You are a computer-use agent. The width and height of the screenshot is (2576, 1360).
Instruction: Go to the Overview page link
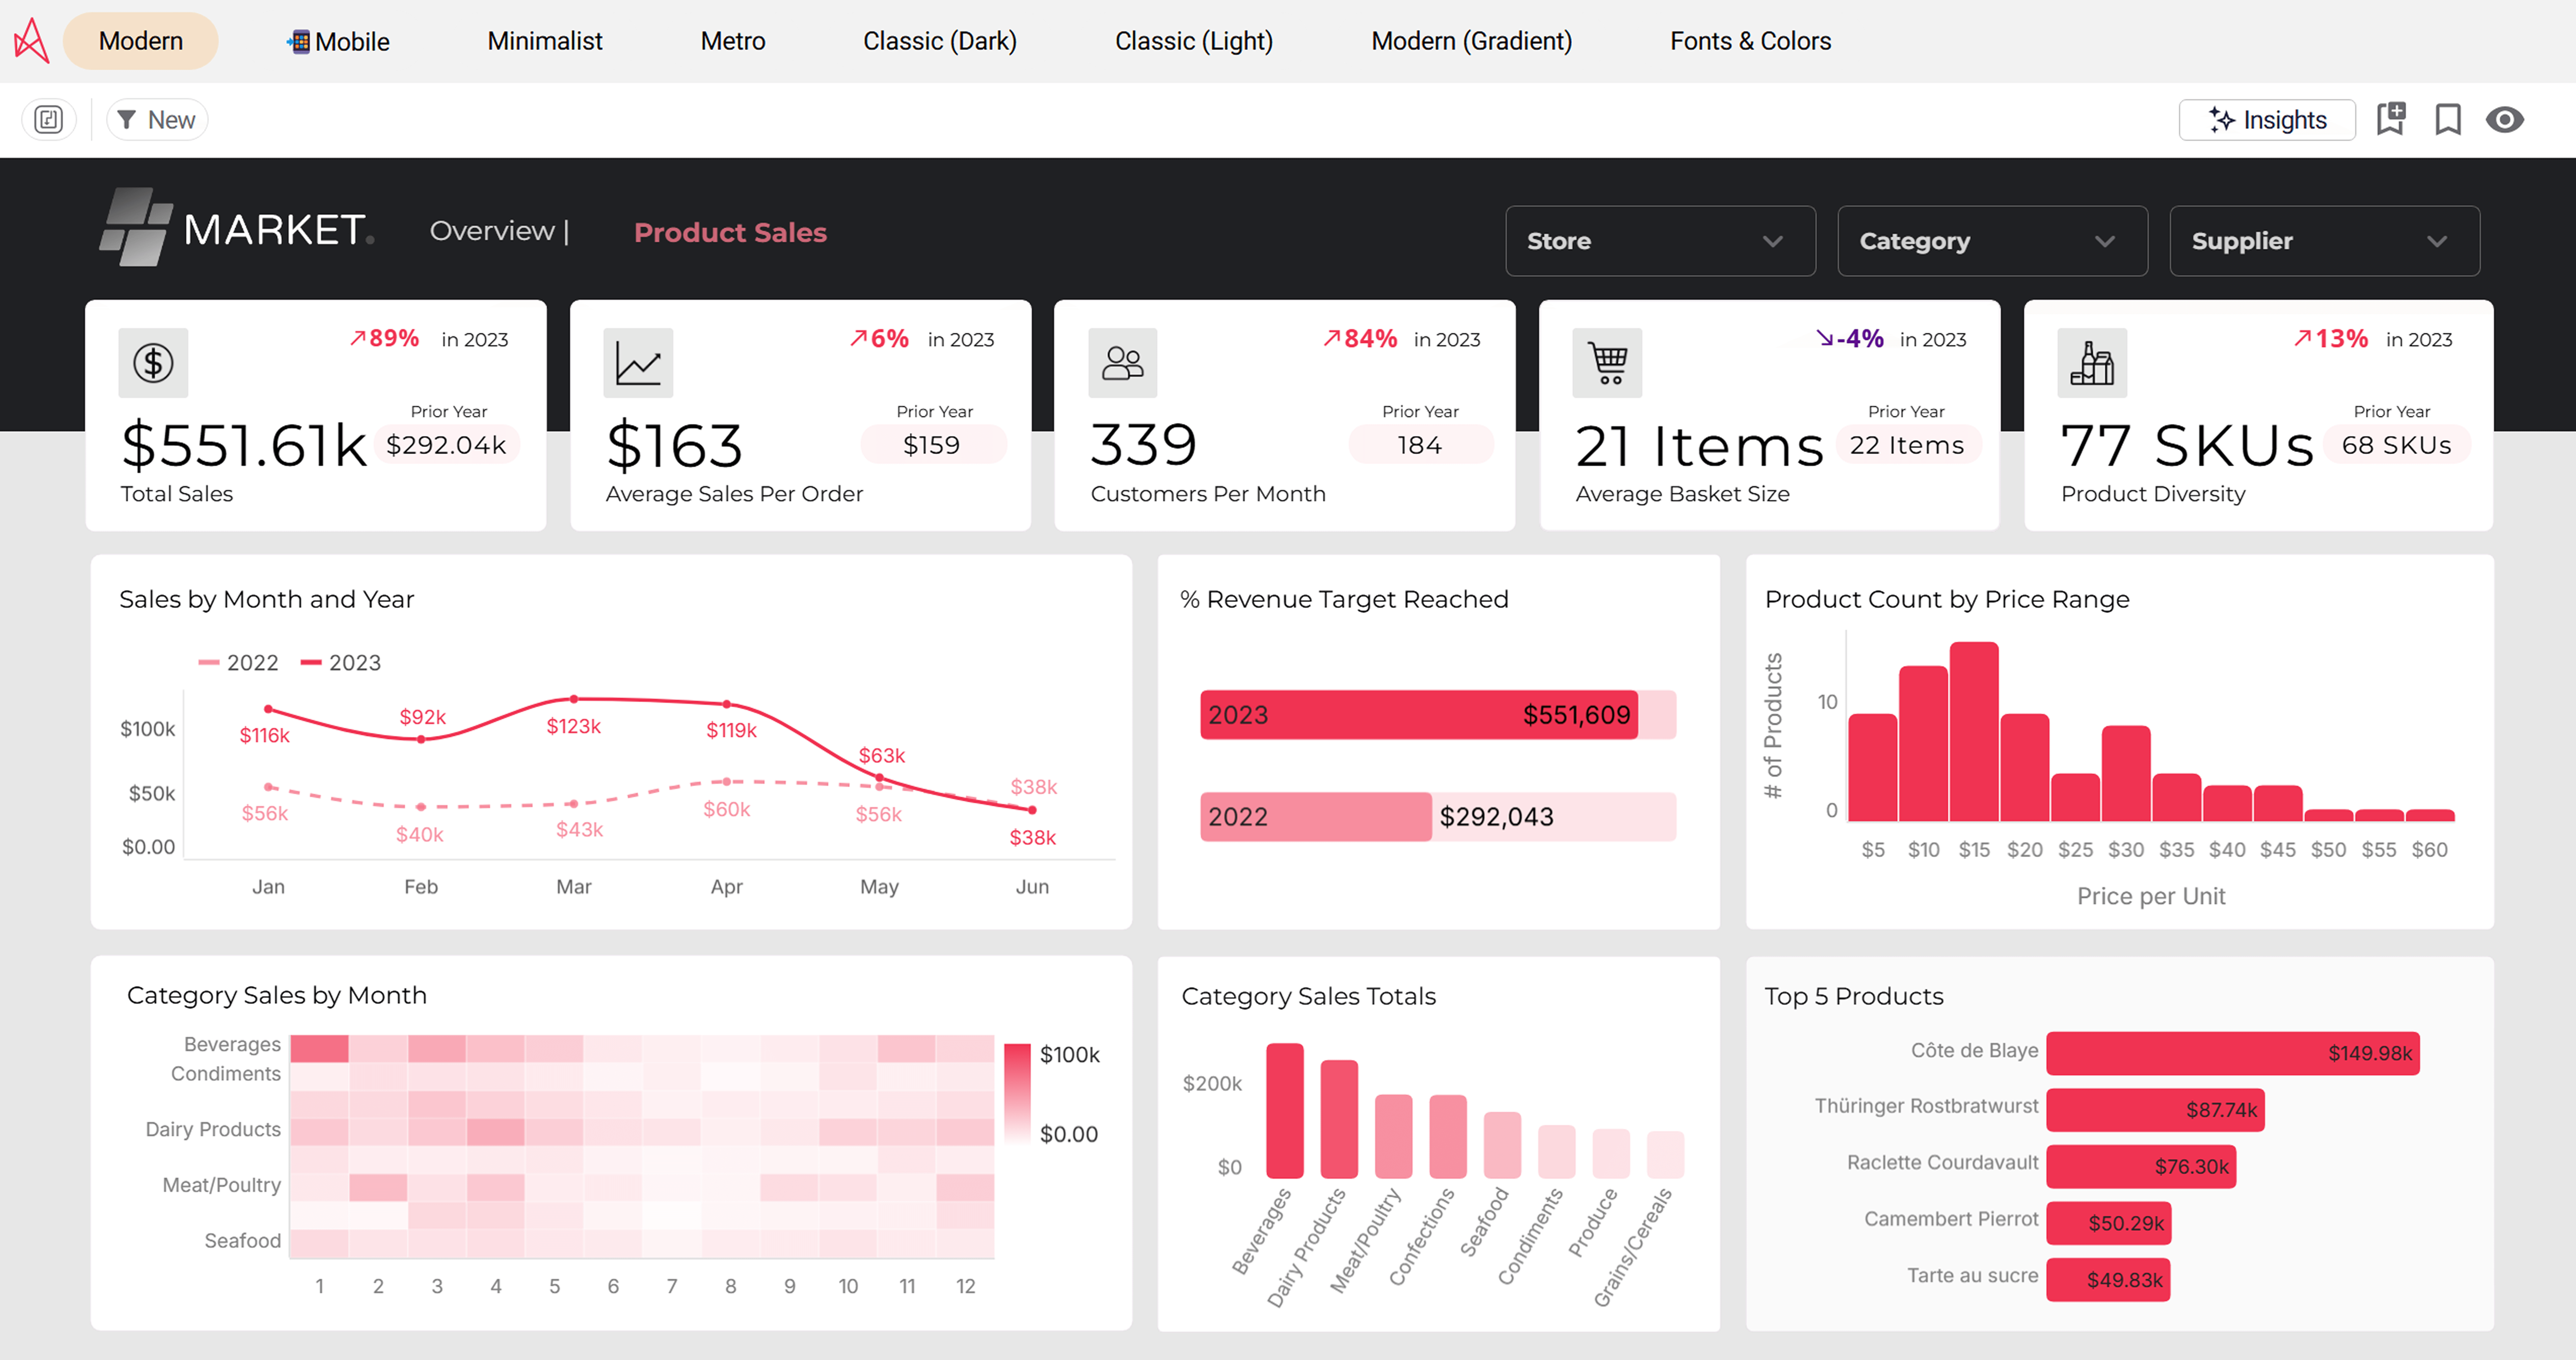(492, 231)
